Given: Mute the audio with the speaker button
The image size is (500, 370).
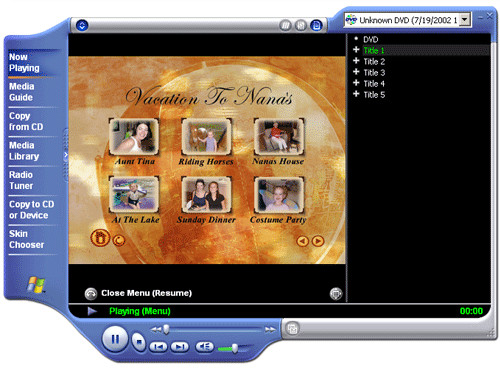Looking at the screenshot, I should click(x=204, y=347).
